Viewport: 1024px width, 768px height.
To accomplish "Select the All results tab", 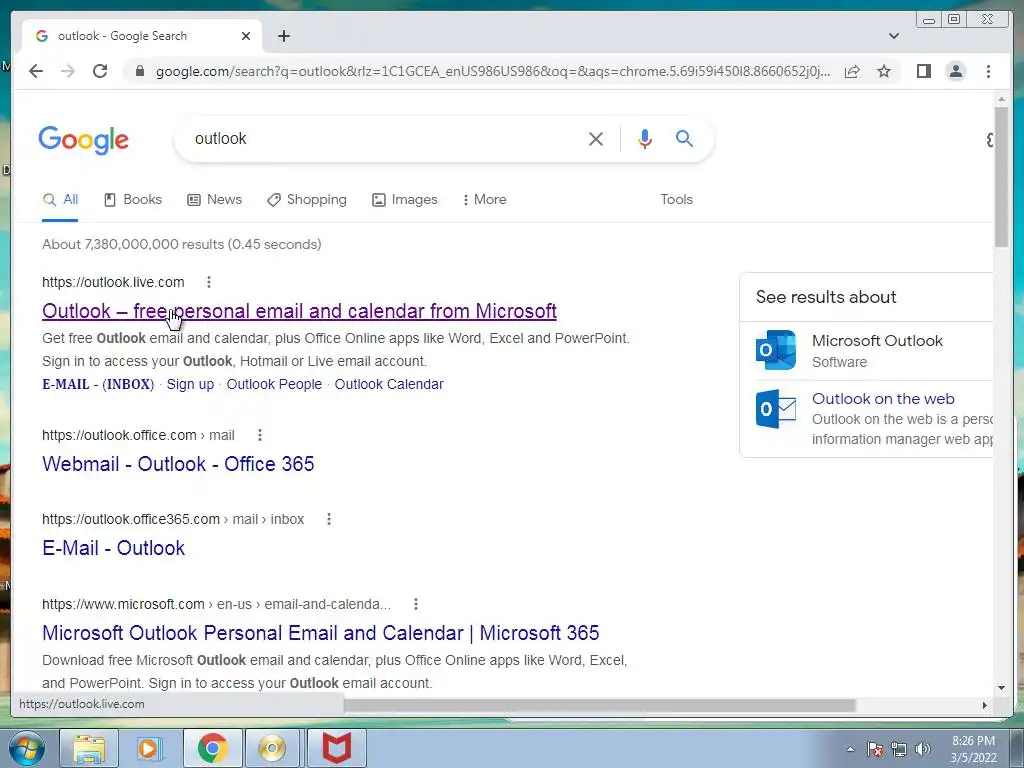I will [60, 200].
